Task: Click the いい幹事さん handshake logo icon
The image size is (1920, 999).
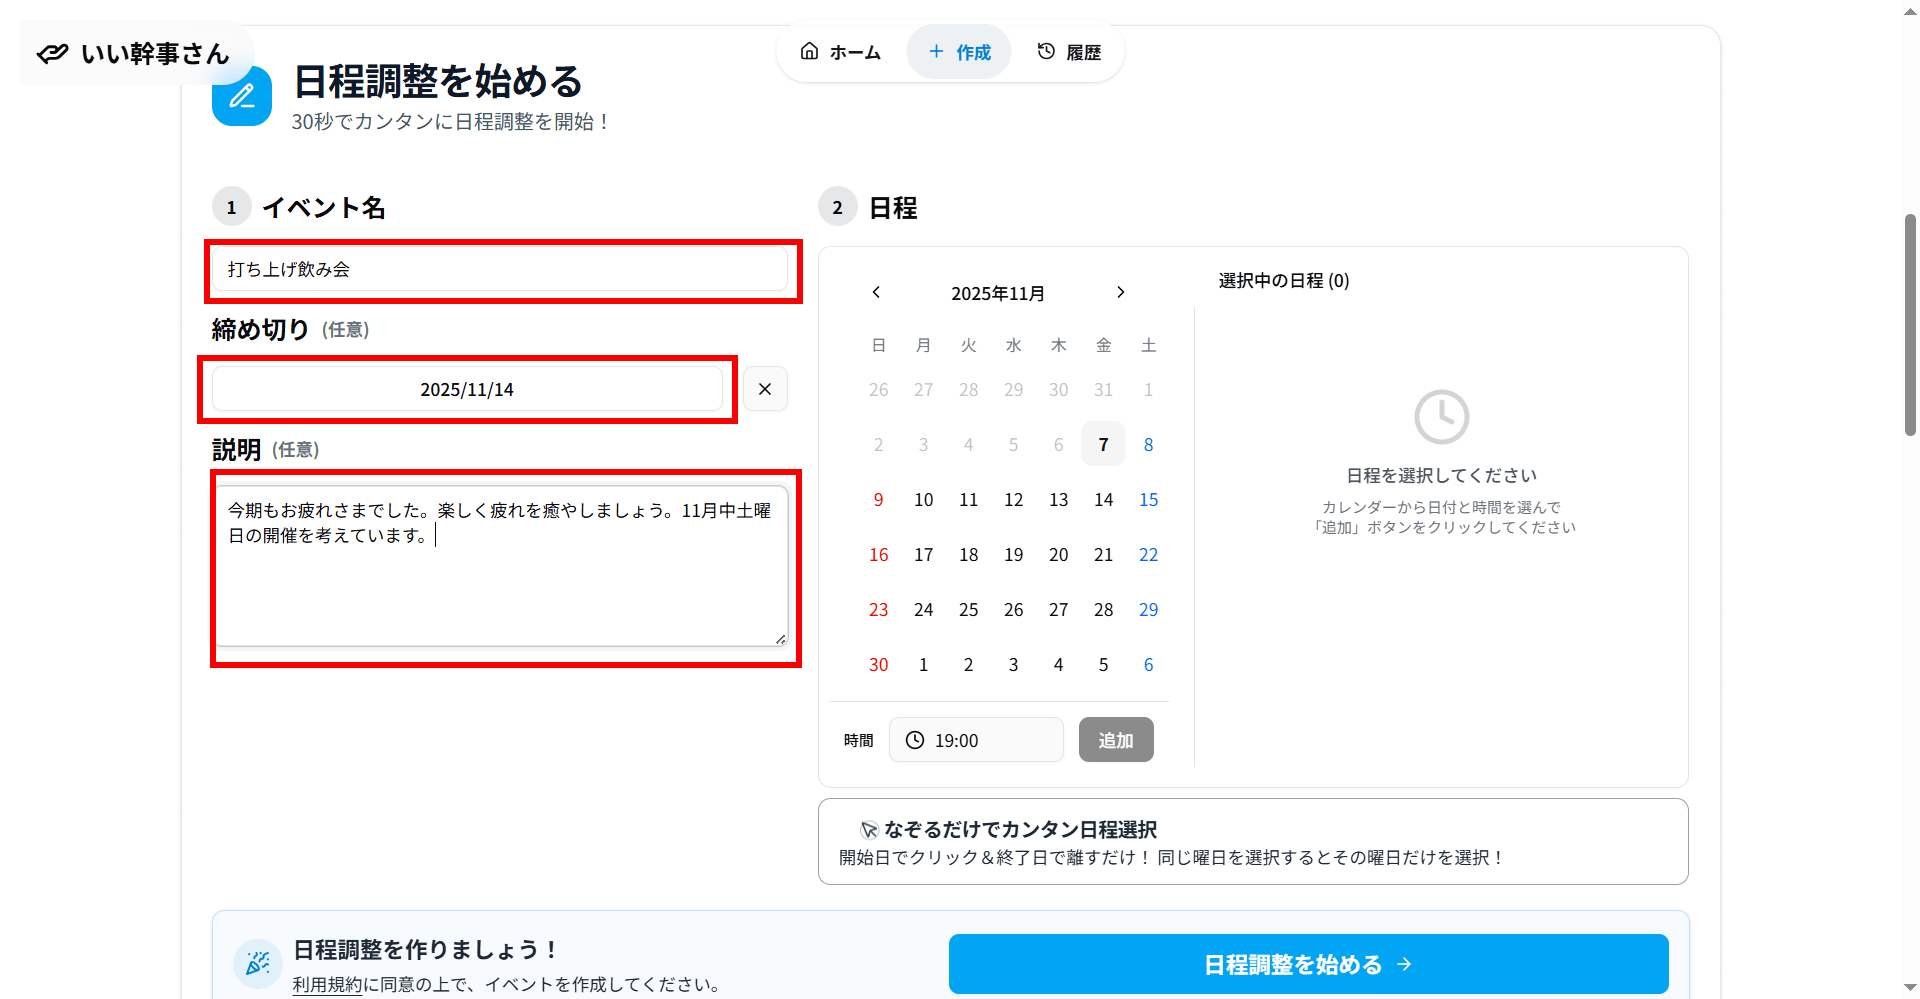Action: coord(53,53)
